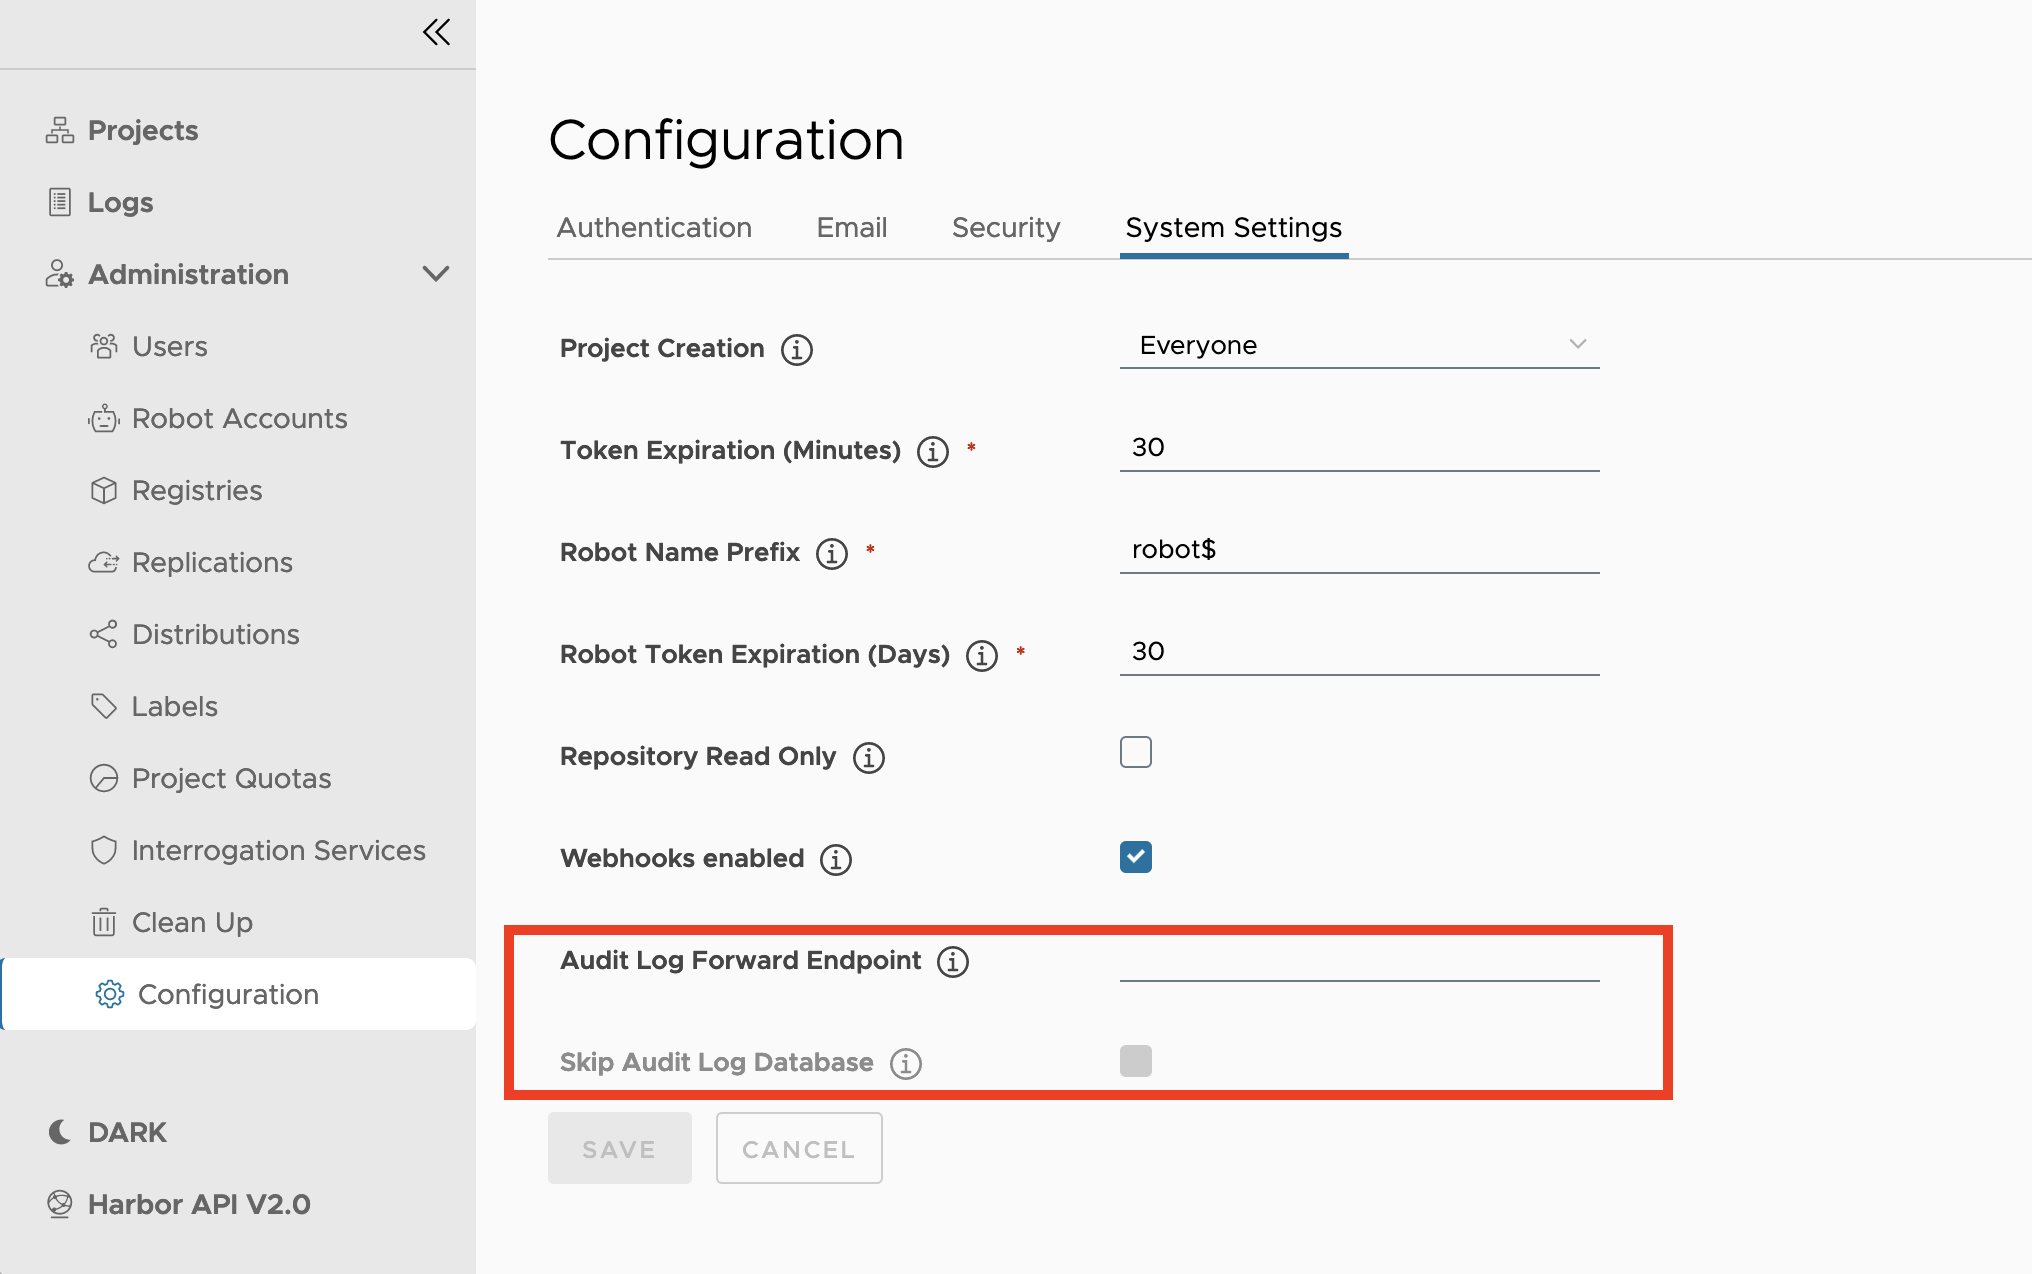Switch to the Security tab
Image resolution: width=2032 pixels, height=1274 pixels.
[1006, 228]
